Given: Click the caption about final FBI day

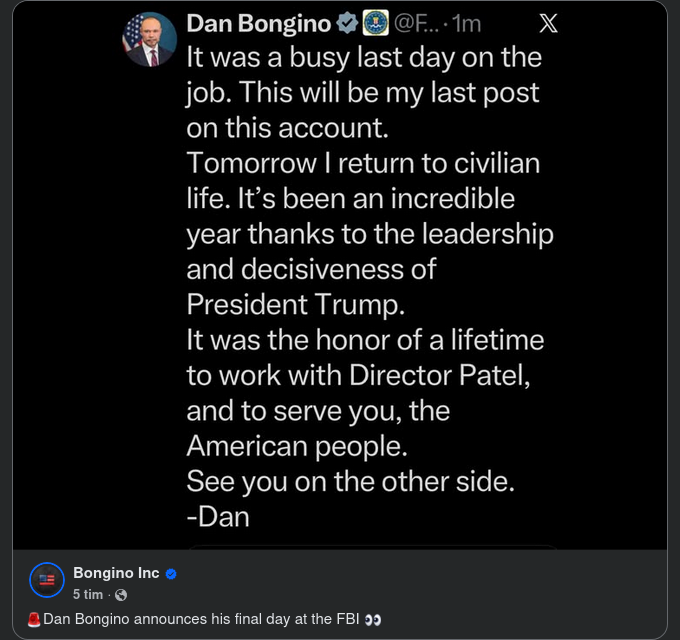Looking at the screenshot, I should click(x=200, y=620).
